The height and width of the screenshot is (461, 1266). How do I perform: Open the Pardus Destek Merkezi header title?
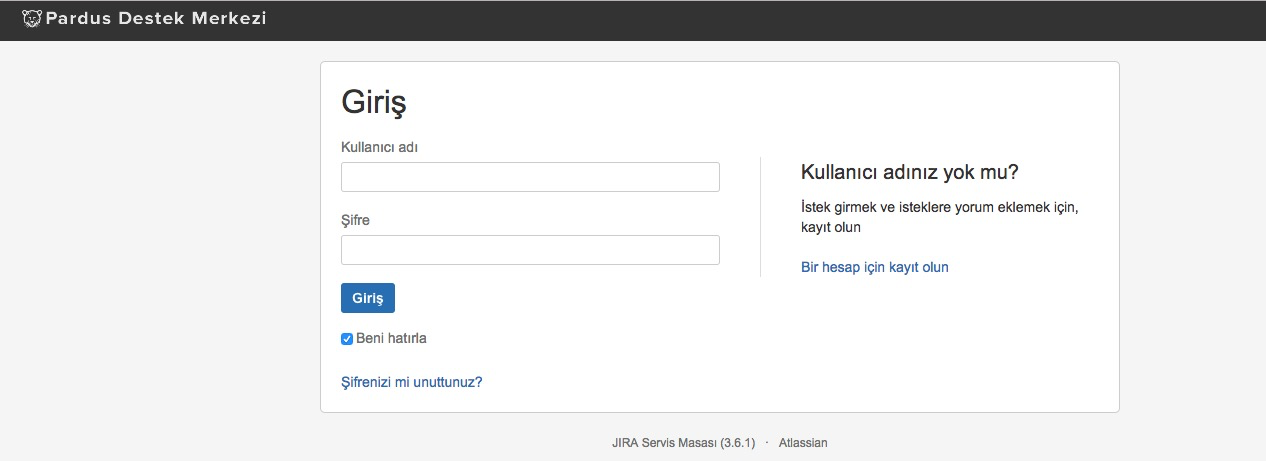(x=156, y=18)
